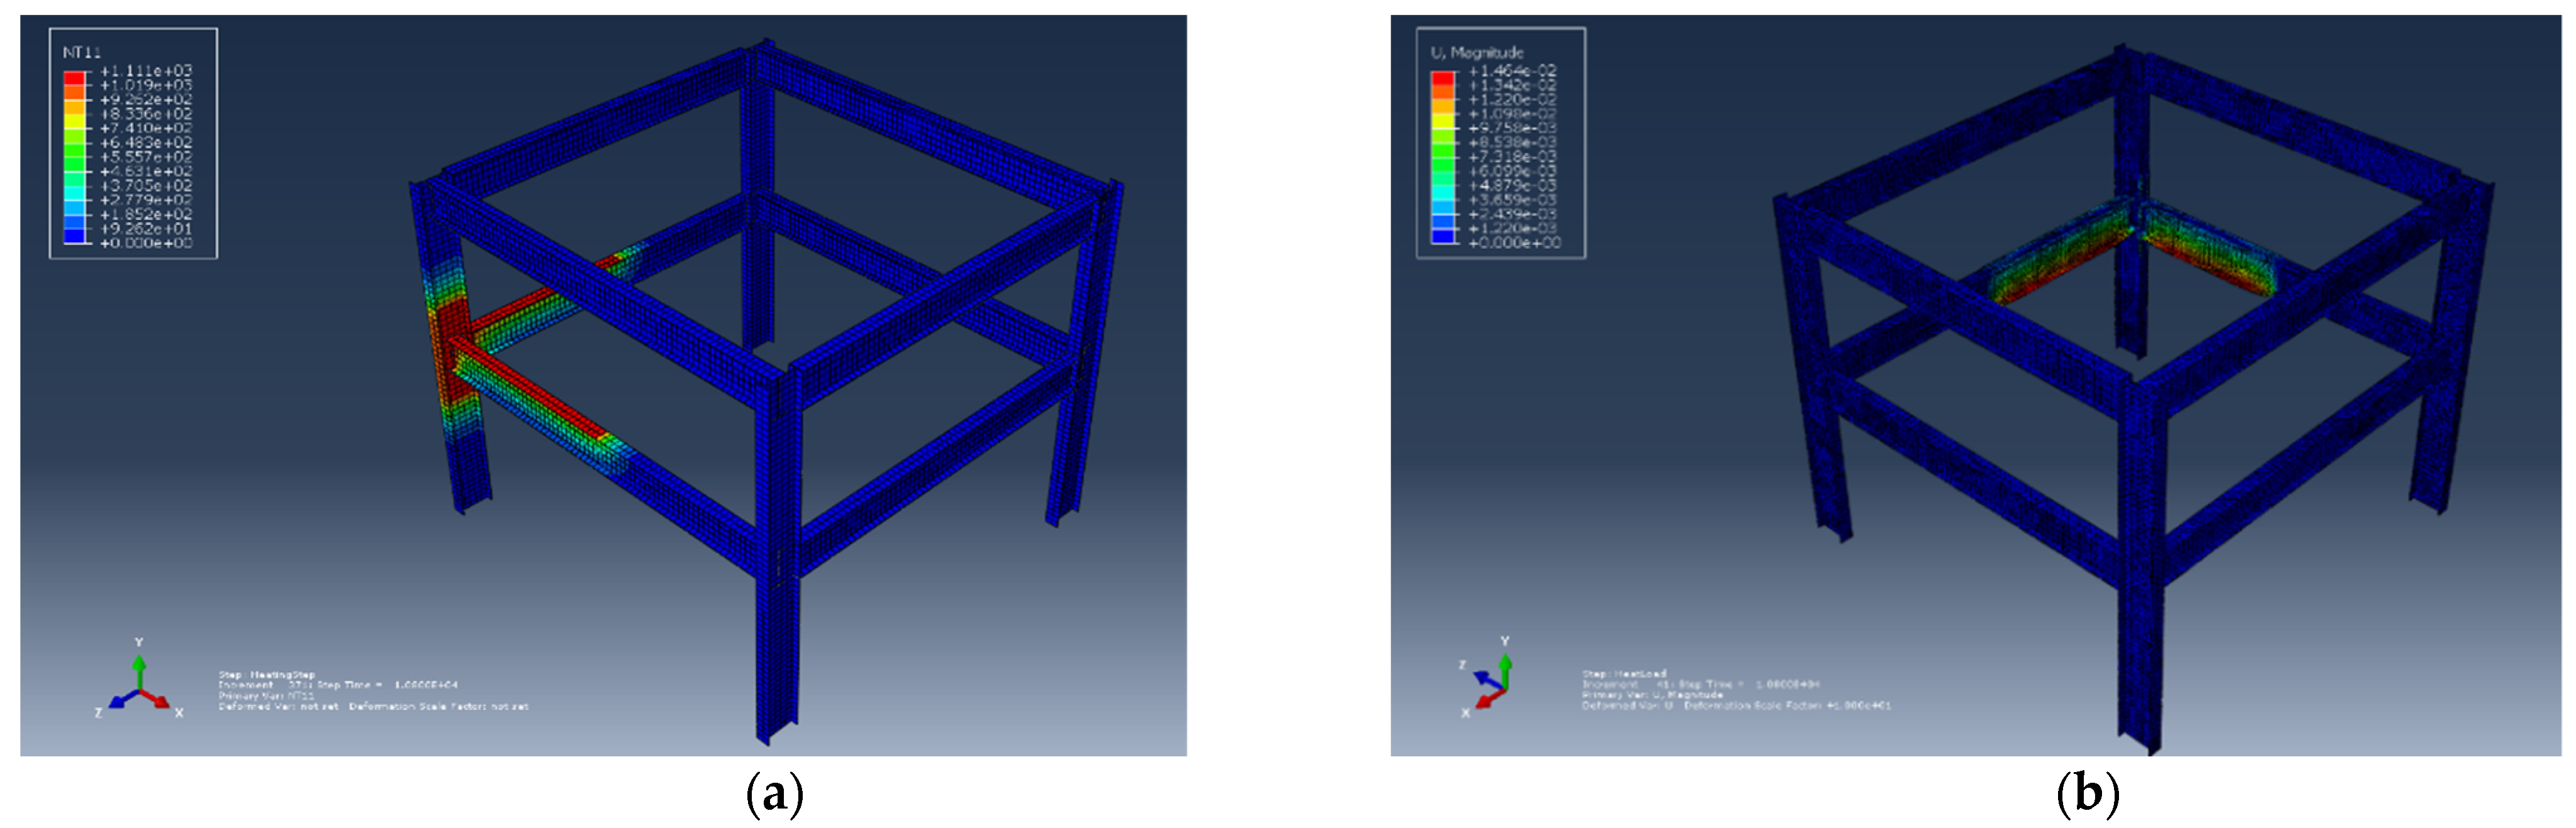Viewport: 2576px width, 828px height.
Task: Click the +1.111e+03 legend value
Action: click(x=145, y=71)
